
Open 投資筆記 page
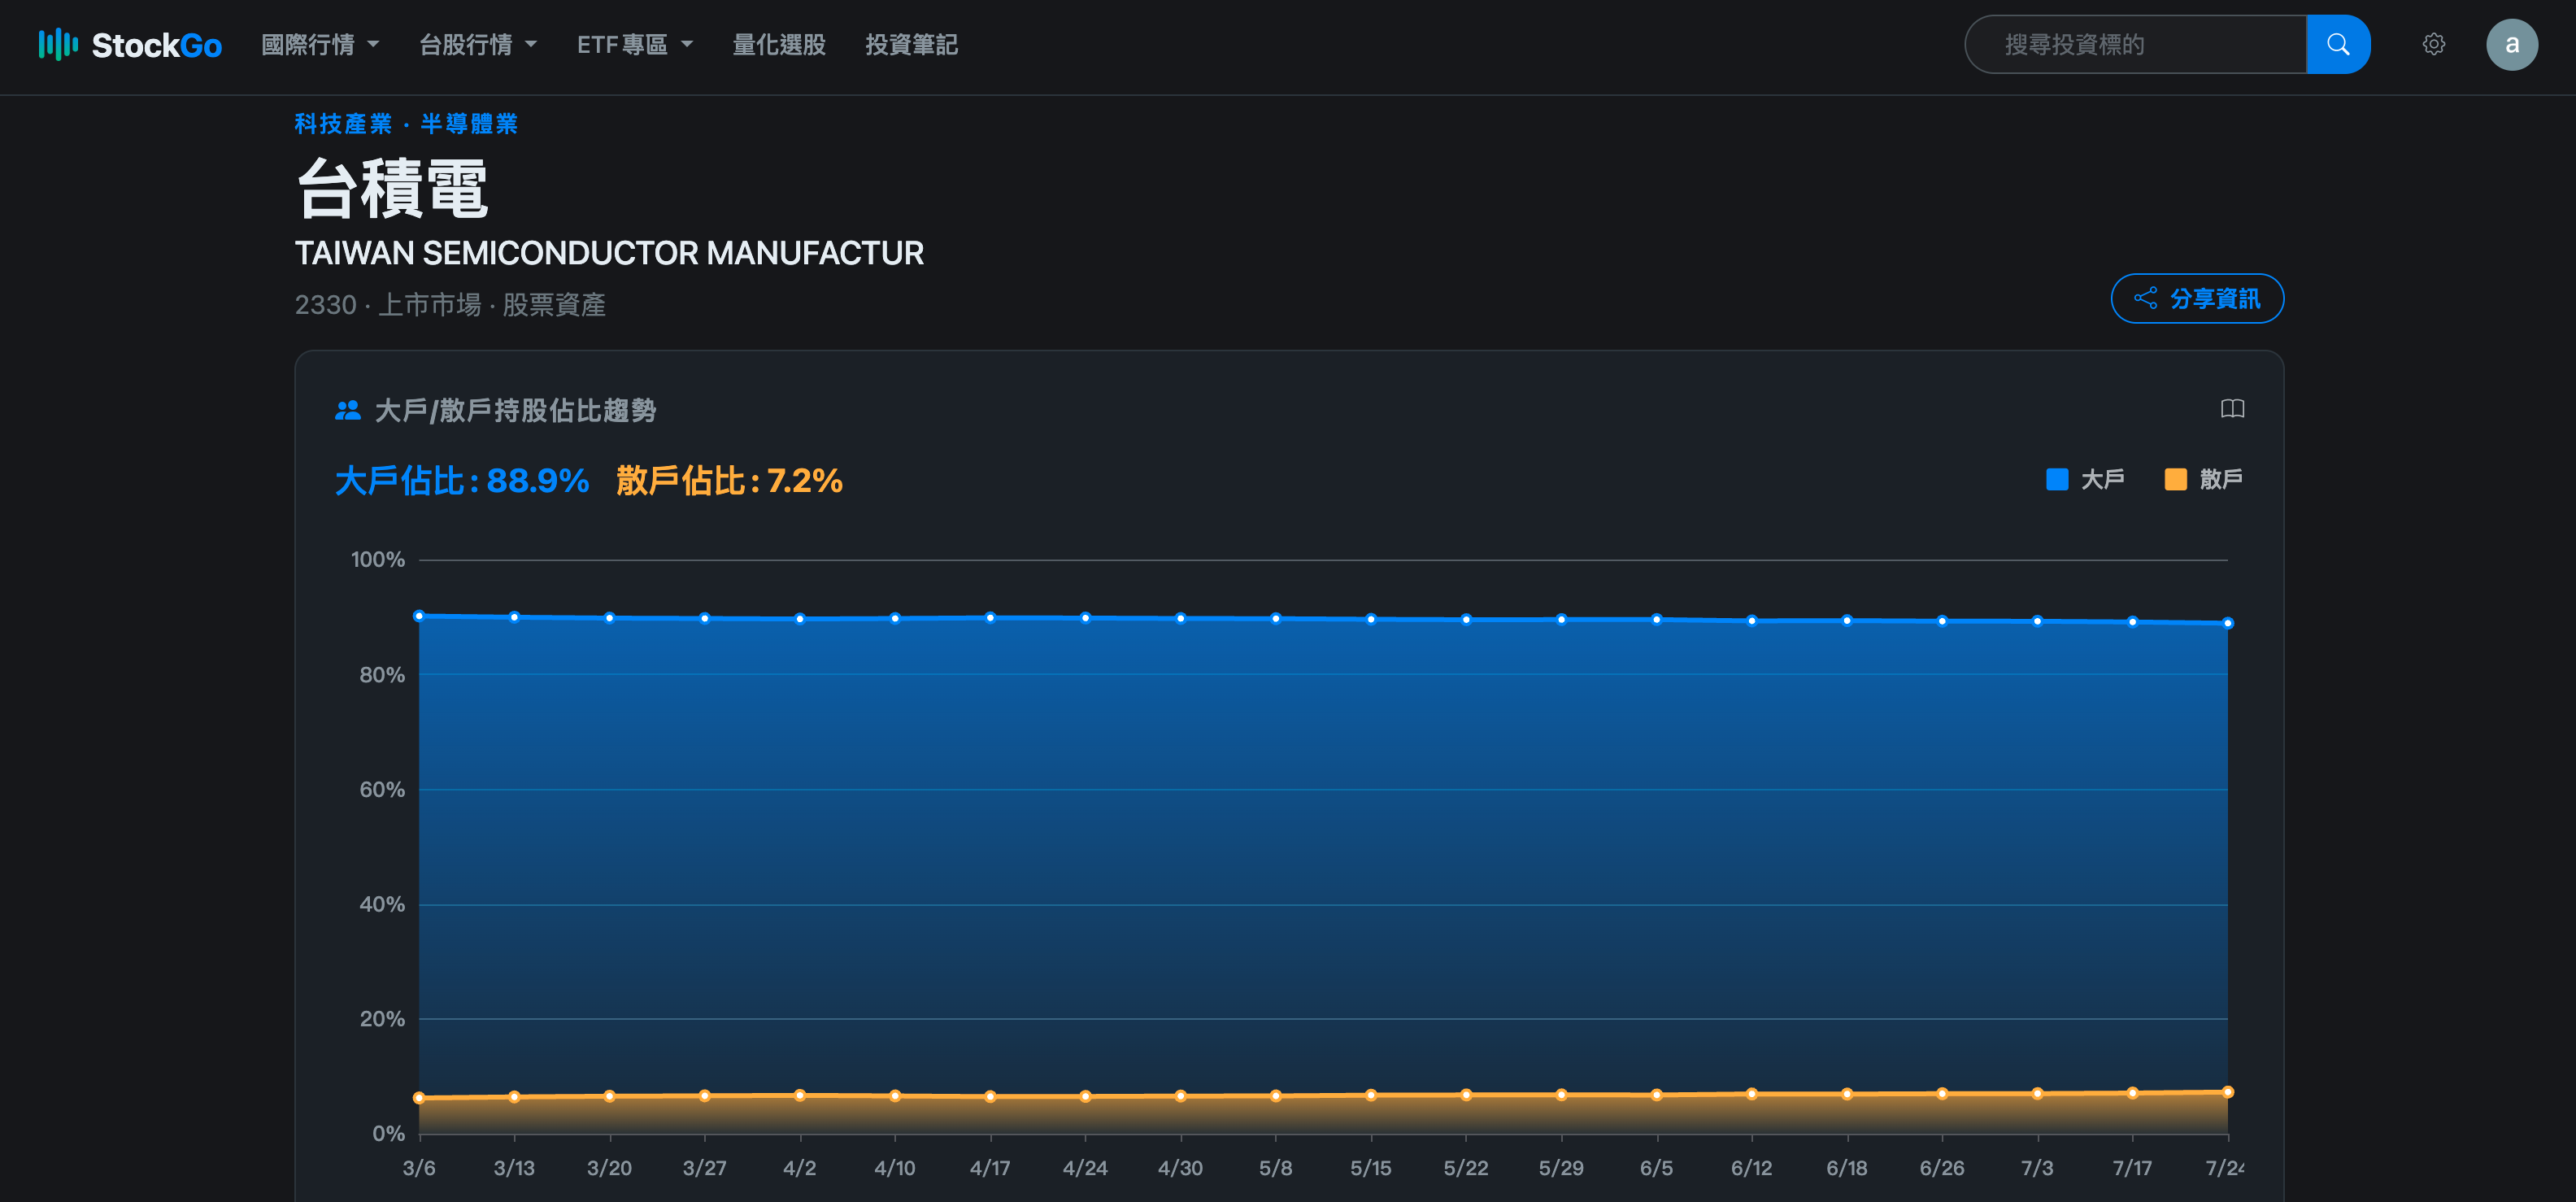(911, 45)
